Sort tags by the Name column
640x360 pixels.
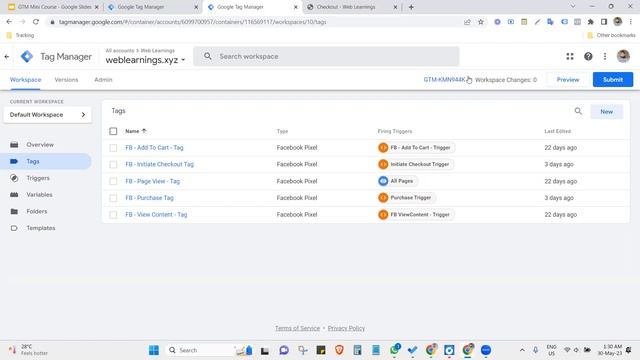(x=136, y=131)
